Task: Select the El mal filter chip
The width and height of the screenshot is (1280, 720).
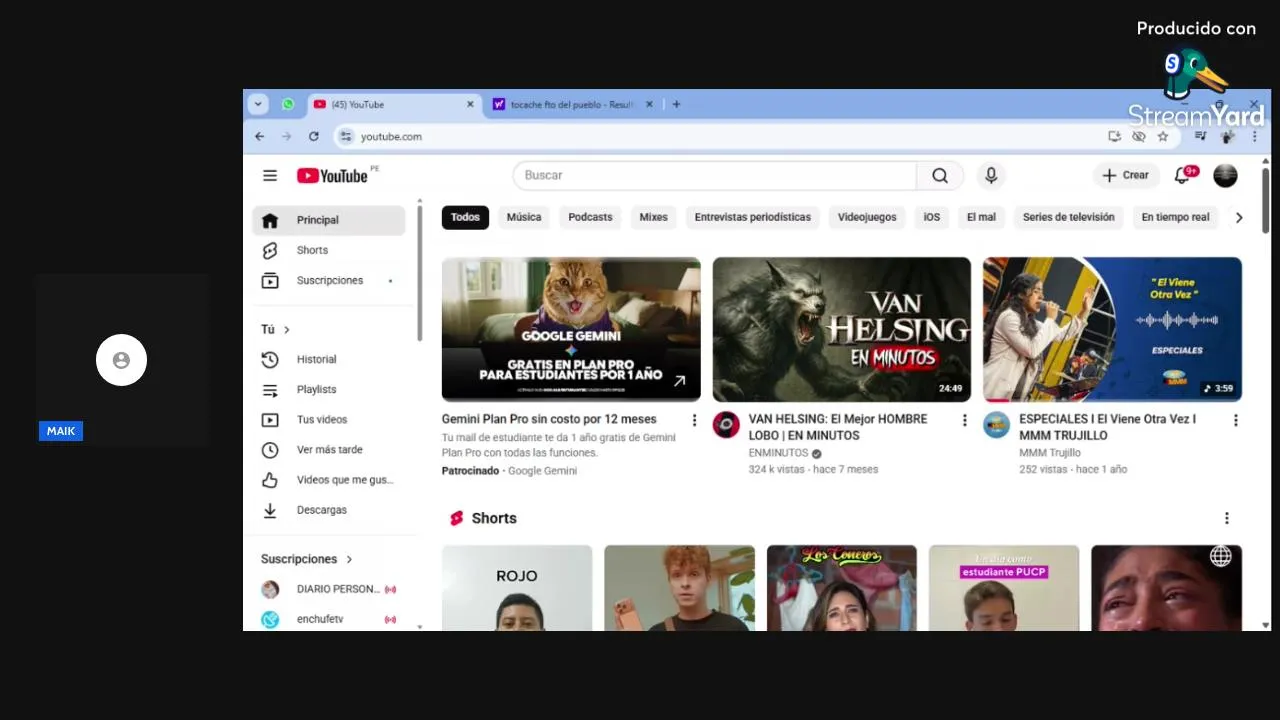Action: tap(981, 217)
